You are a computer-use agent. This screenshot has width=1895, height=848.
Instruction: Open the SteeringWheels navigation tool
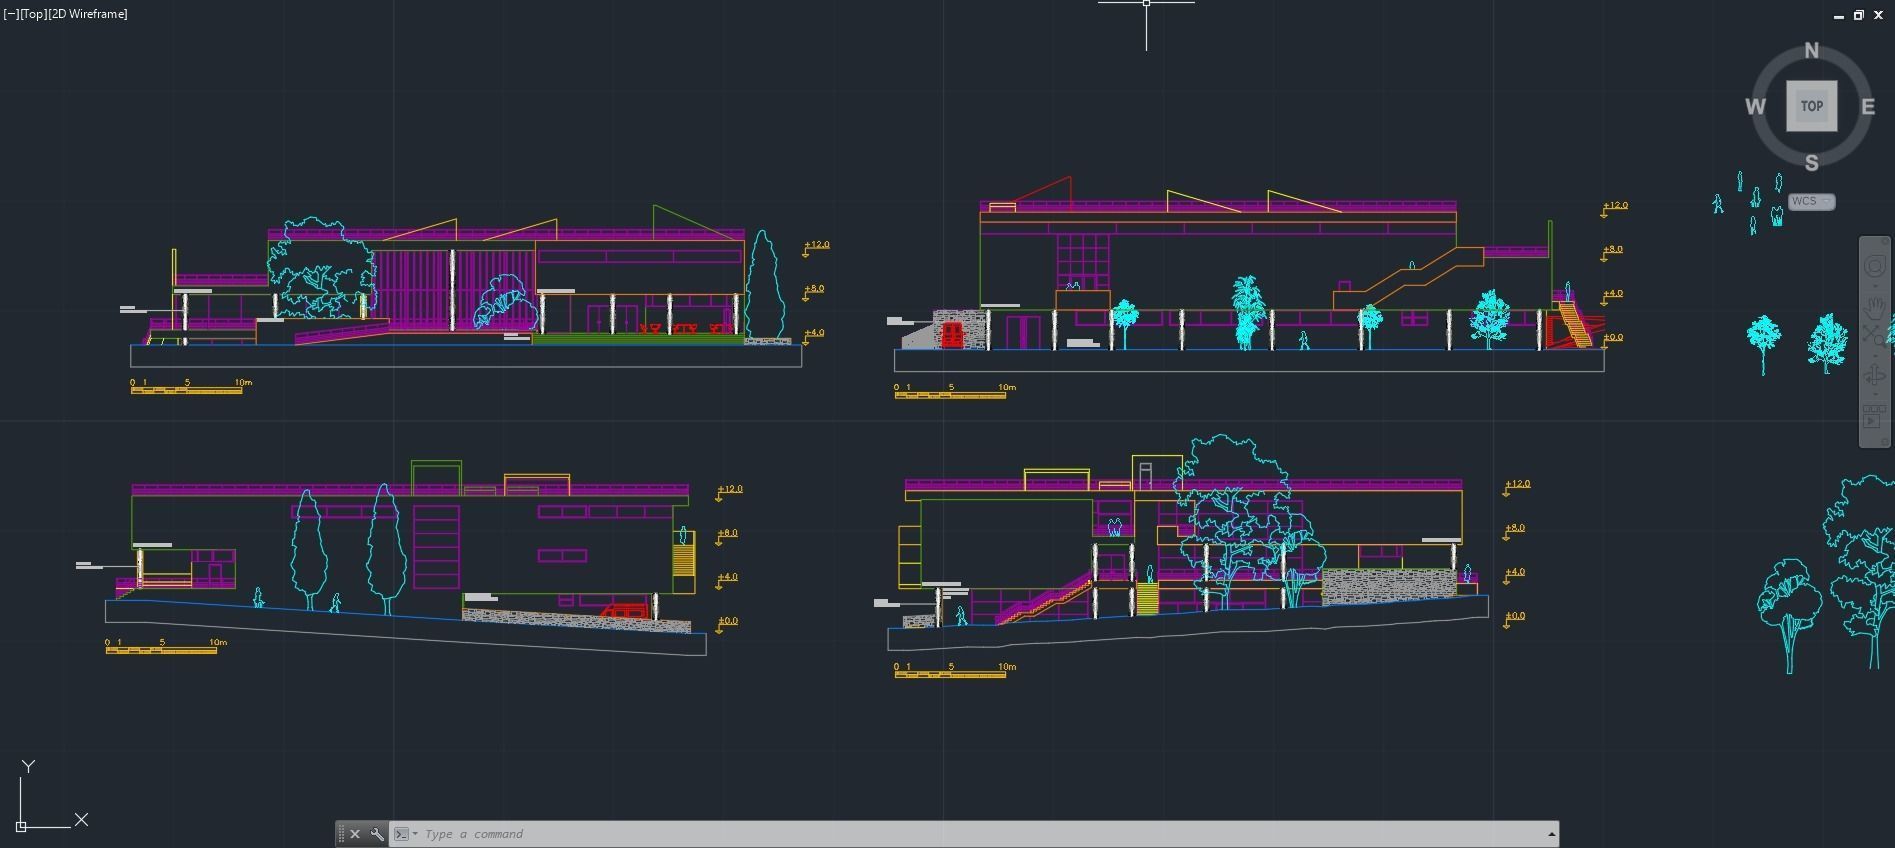tap(1874, 265)
